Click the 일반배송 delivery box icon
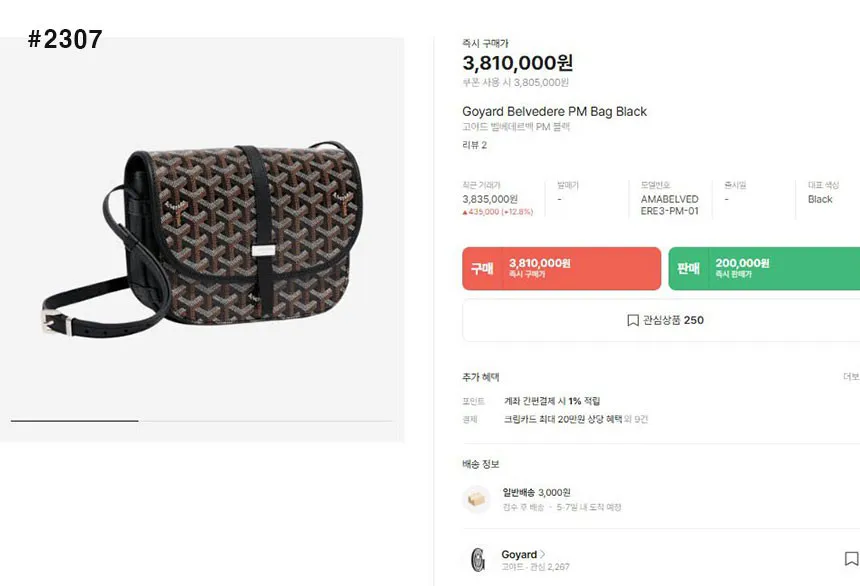Image resolution: width=860 pixels, height=586 pixels. 477,499
